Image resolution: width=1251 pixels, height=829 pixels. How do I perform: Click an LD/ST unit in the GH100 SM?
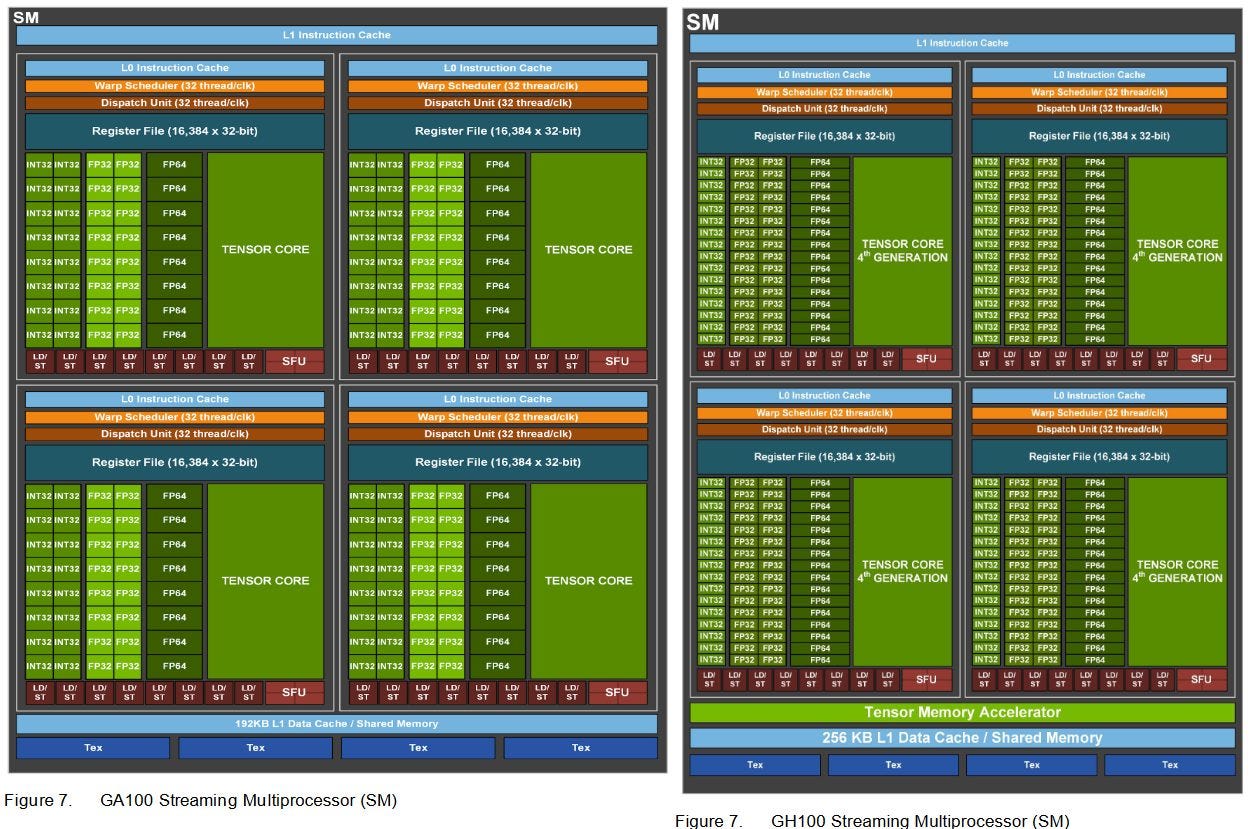click(710, 359)
